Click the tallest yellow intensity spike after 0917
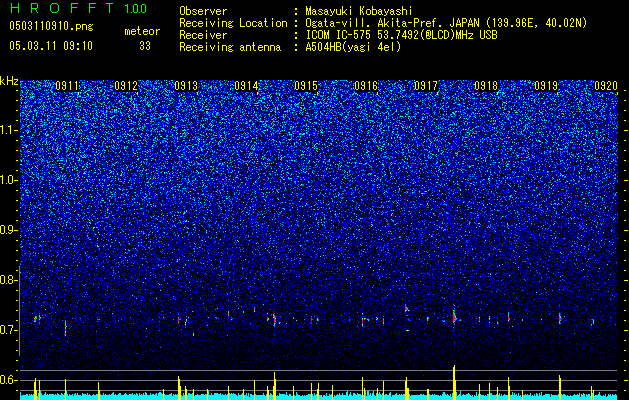 coord(454,382)
